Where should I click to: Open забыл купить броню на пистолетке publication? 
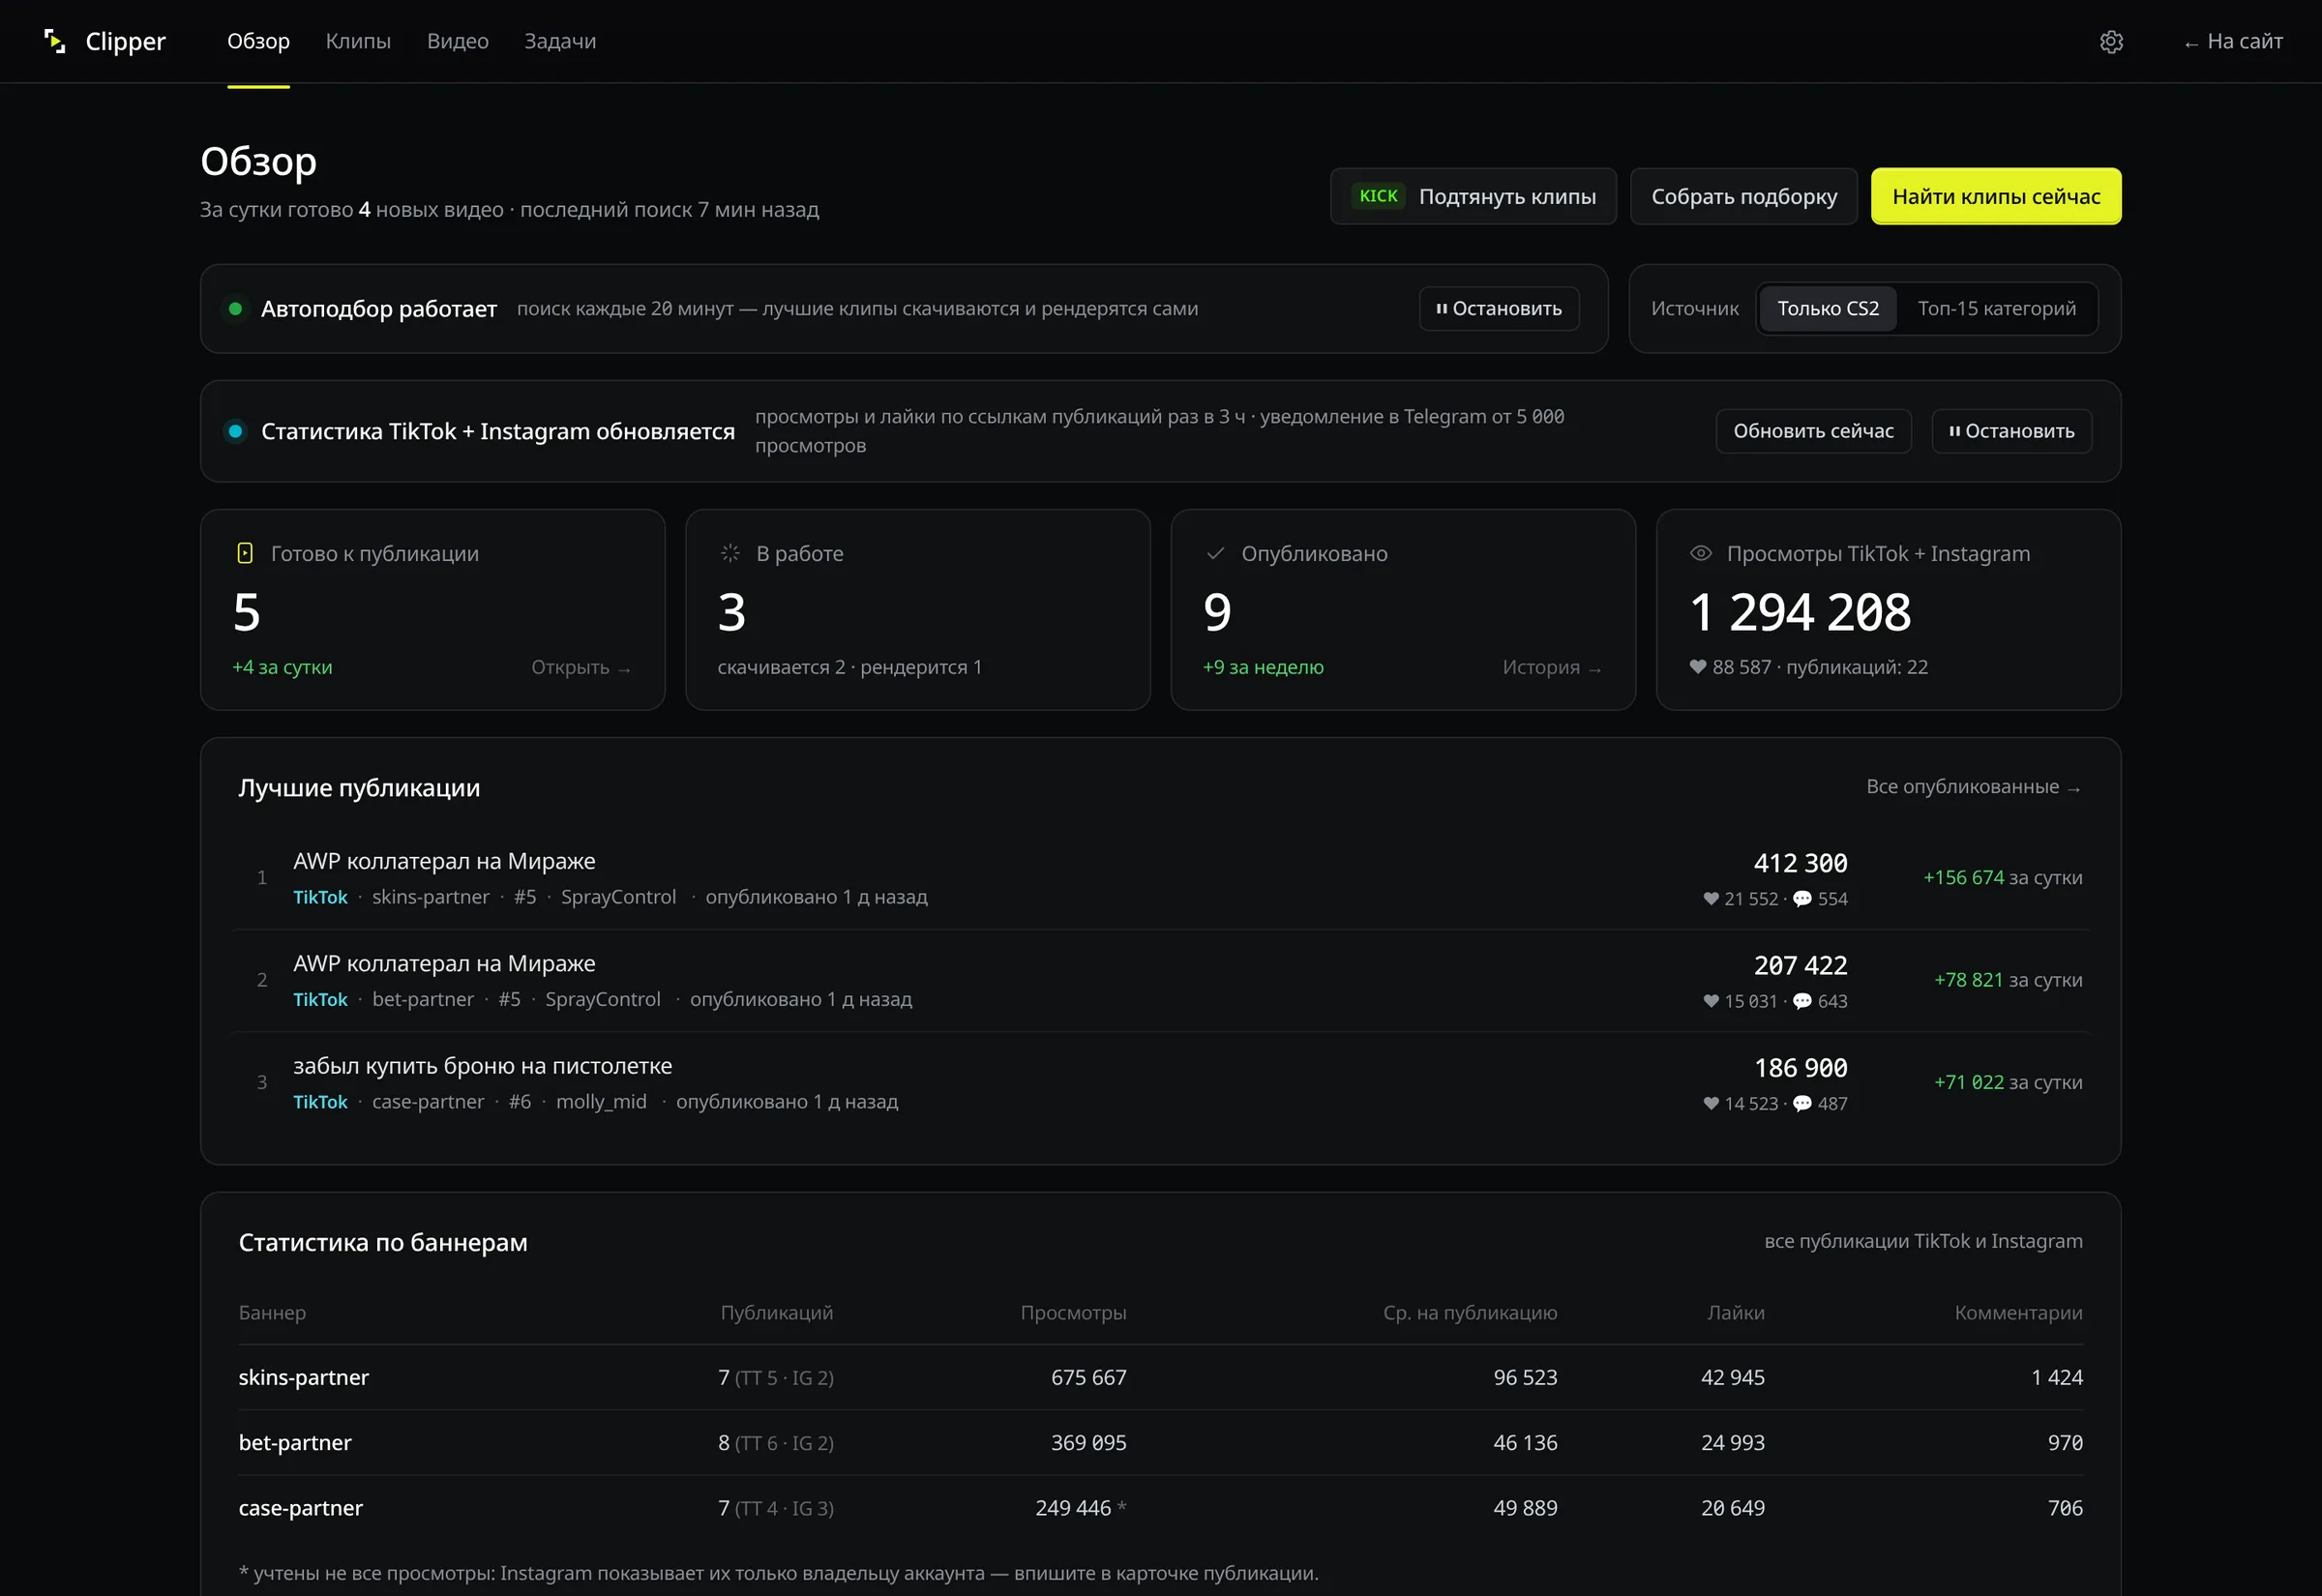tap(482, 1066)
